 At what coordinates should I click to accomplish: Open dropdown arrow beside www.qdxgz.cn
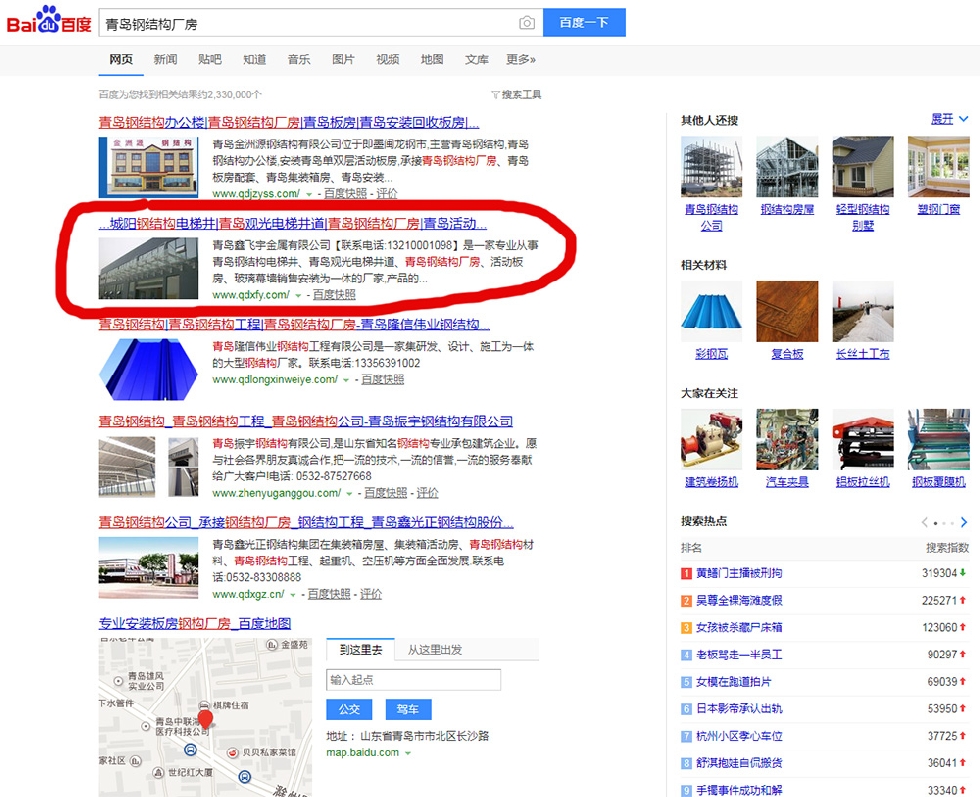click(292, 595)
